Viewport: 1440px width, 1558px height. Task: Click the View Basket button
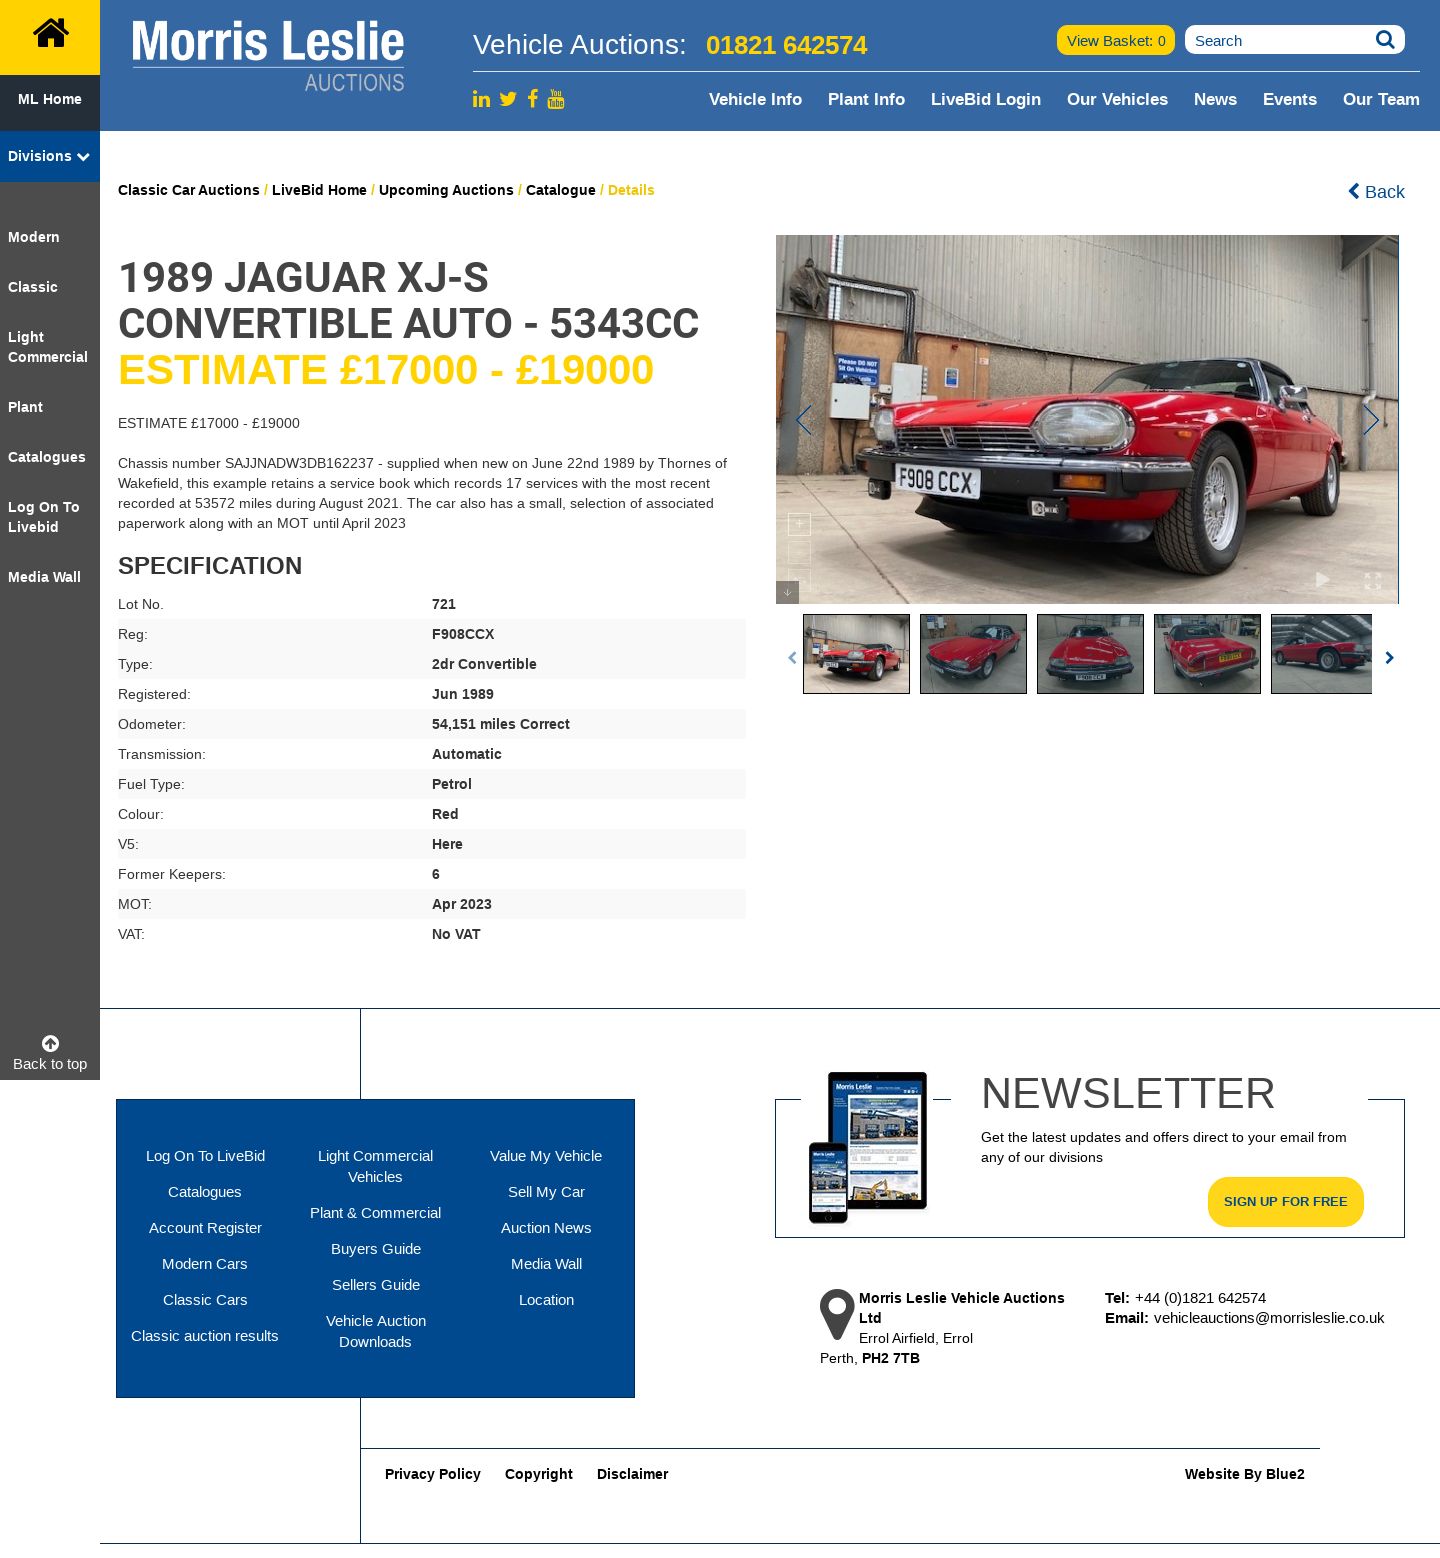tap(1116, 40)
